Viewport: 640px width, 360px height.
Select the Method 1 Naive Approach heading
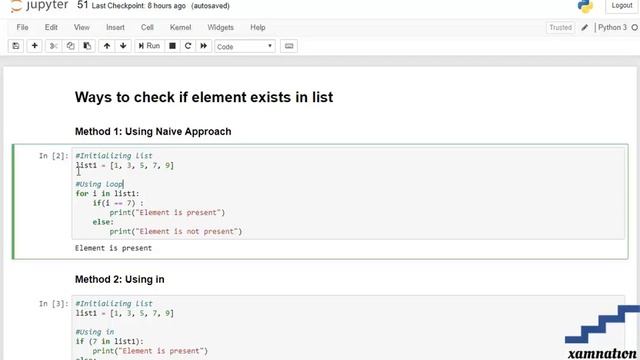153,131
